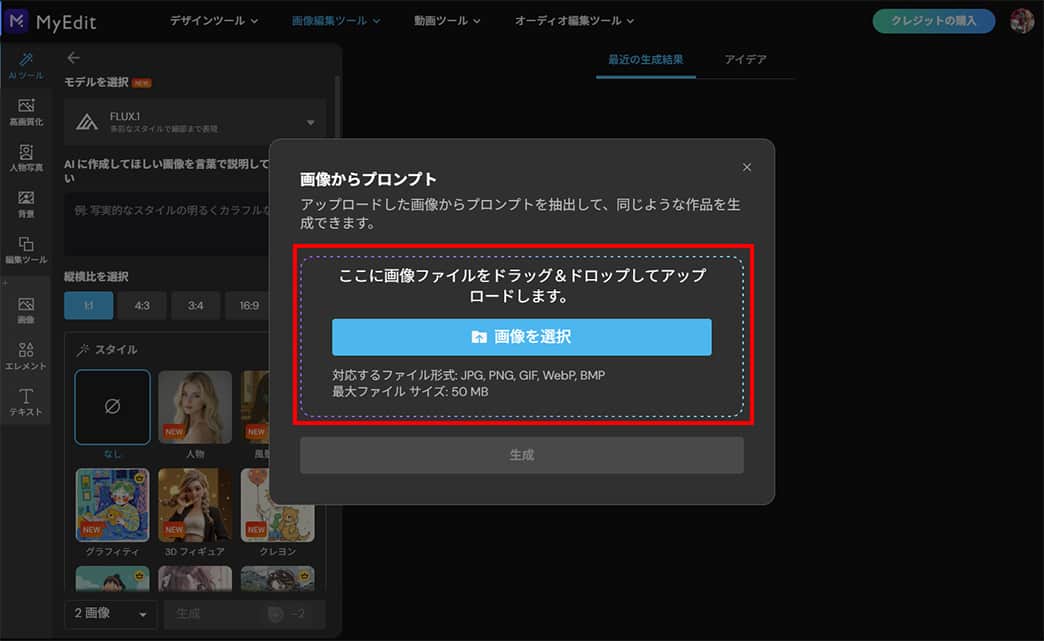
Task: Select the AIツール sidebar icon
Action: pyautogui.click(x=25, y=63)
